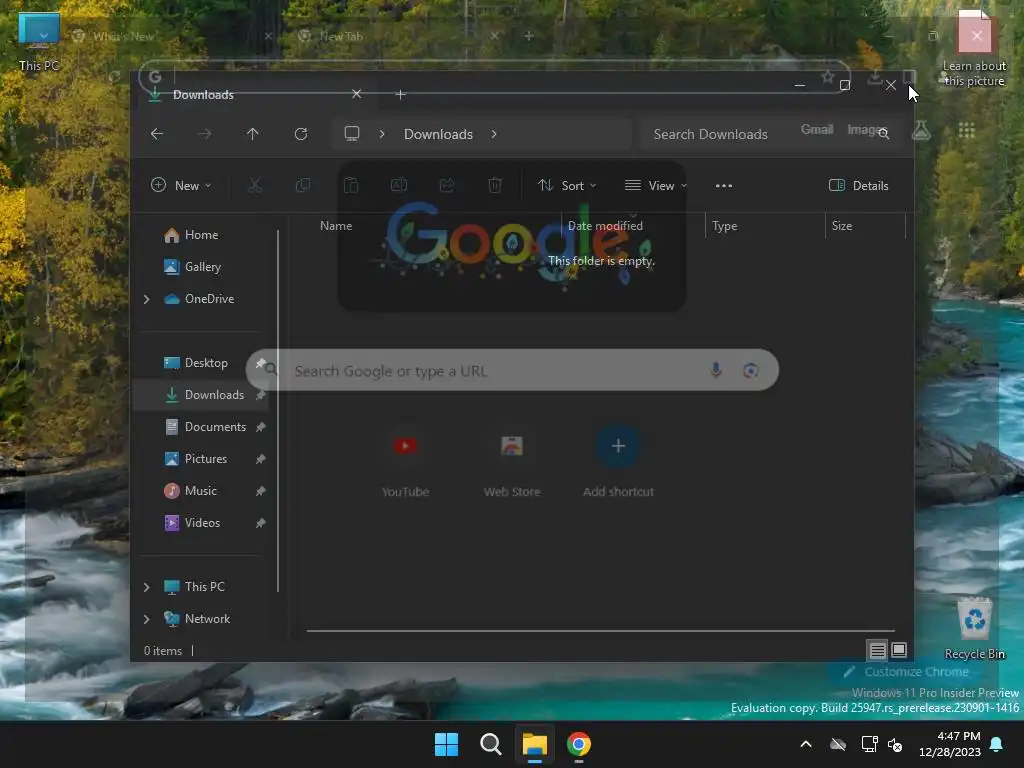The height and width of the screenshot is (768, 1024).
Task: Select the Downloads tab in Explorer
Action: (x=255, y=95)
